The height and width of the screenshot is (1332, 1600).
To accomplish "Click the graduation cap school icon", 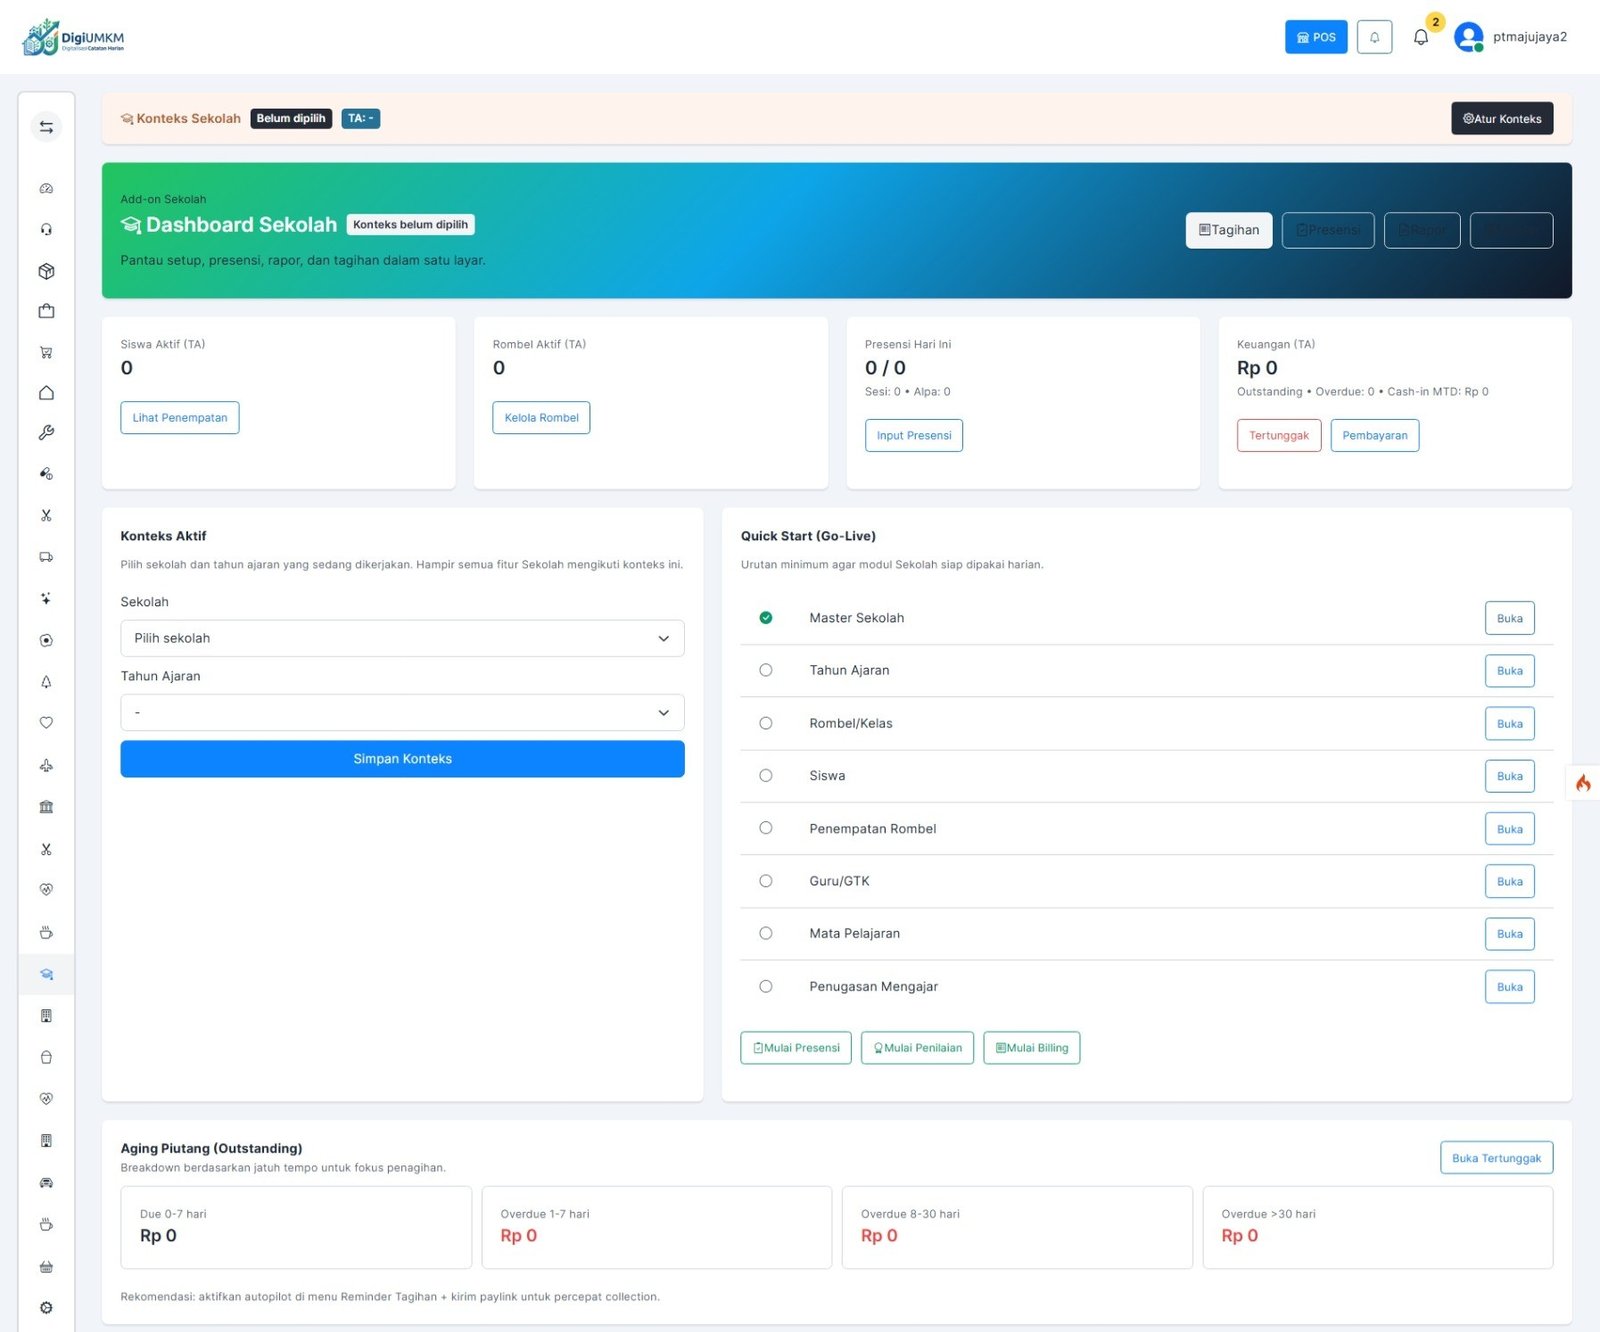I will pyautogui.click(x=46, y=974).
